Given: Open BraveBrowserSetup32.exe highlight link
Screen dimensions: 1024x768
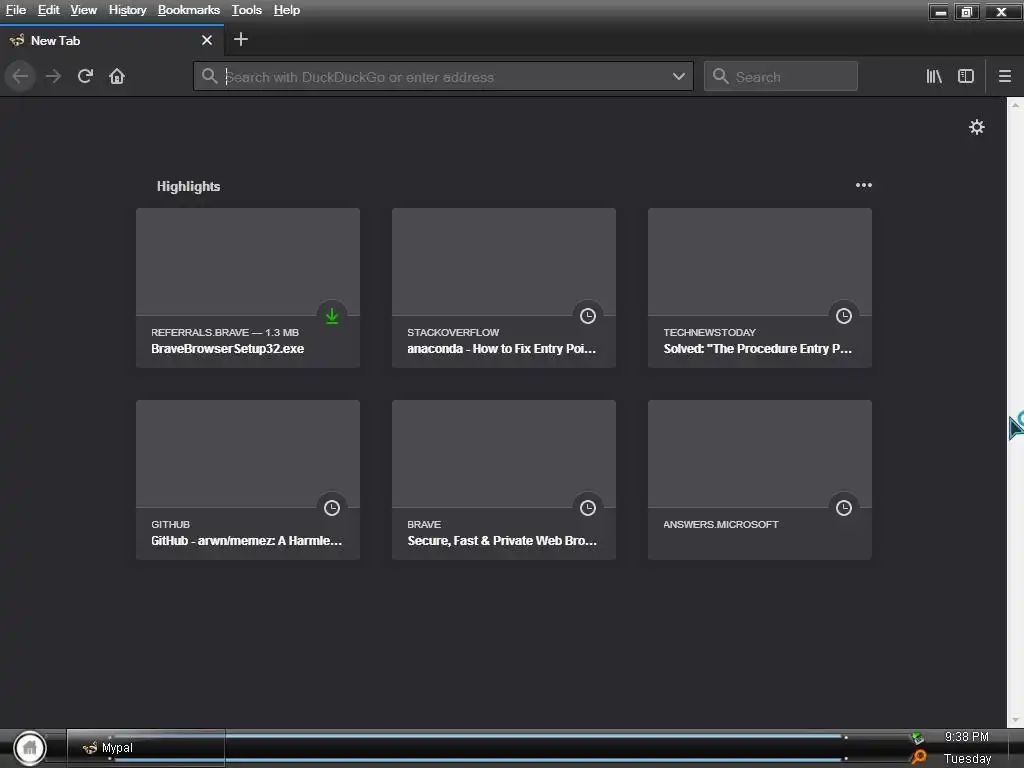Looking at the screenshot, I should point(227,349).
